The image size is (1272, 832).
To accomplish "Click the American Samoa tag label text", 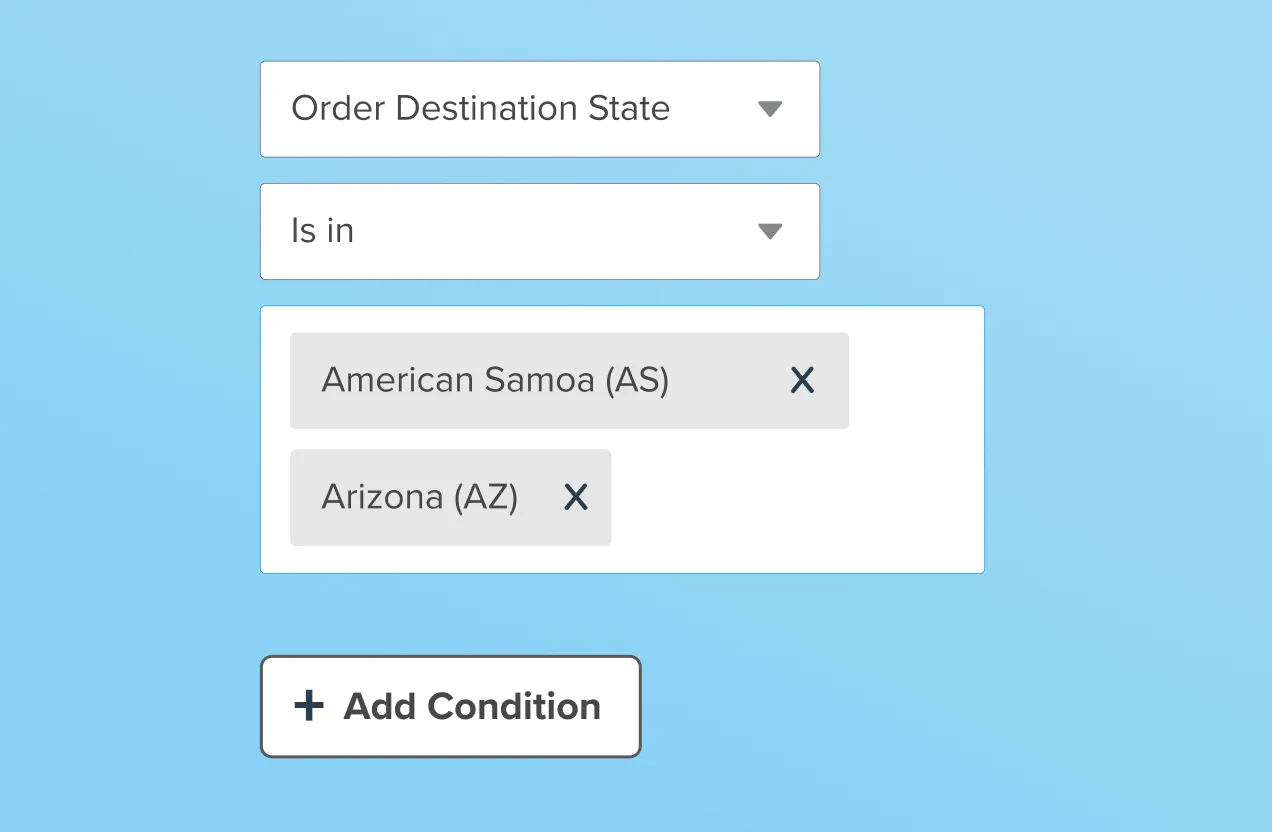I will [495, 380].
